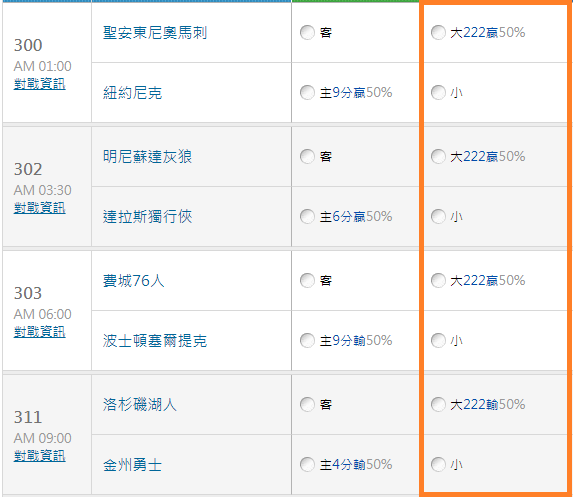The image size is (573, 497).
Task: Open 對戰資訊 link for game 311
Action: point(39,455)
